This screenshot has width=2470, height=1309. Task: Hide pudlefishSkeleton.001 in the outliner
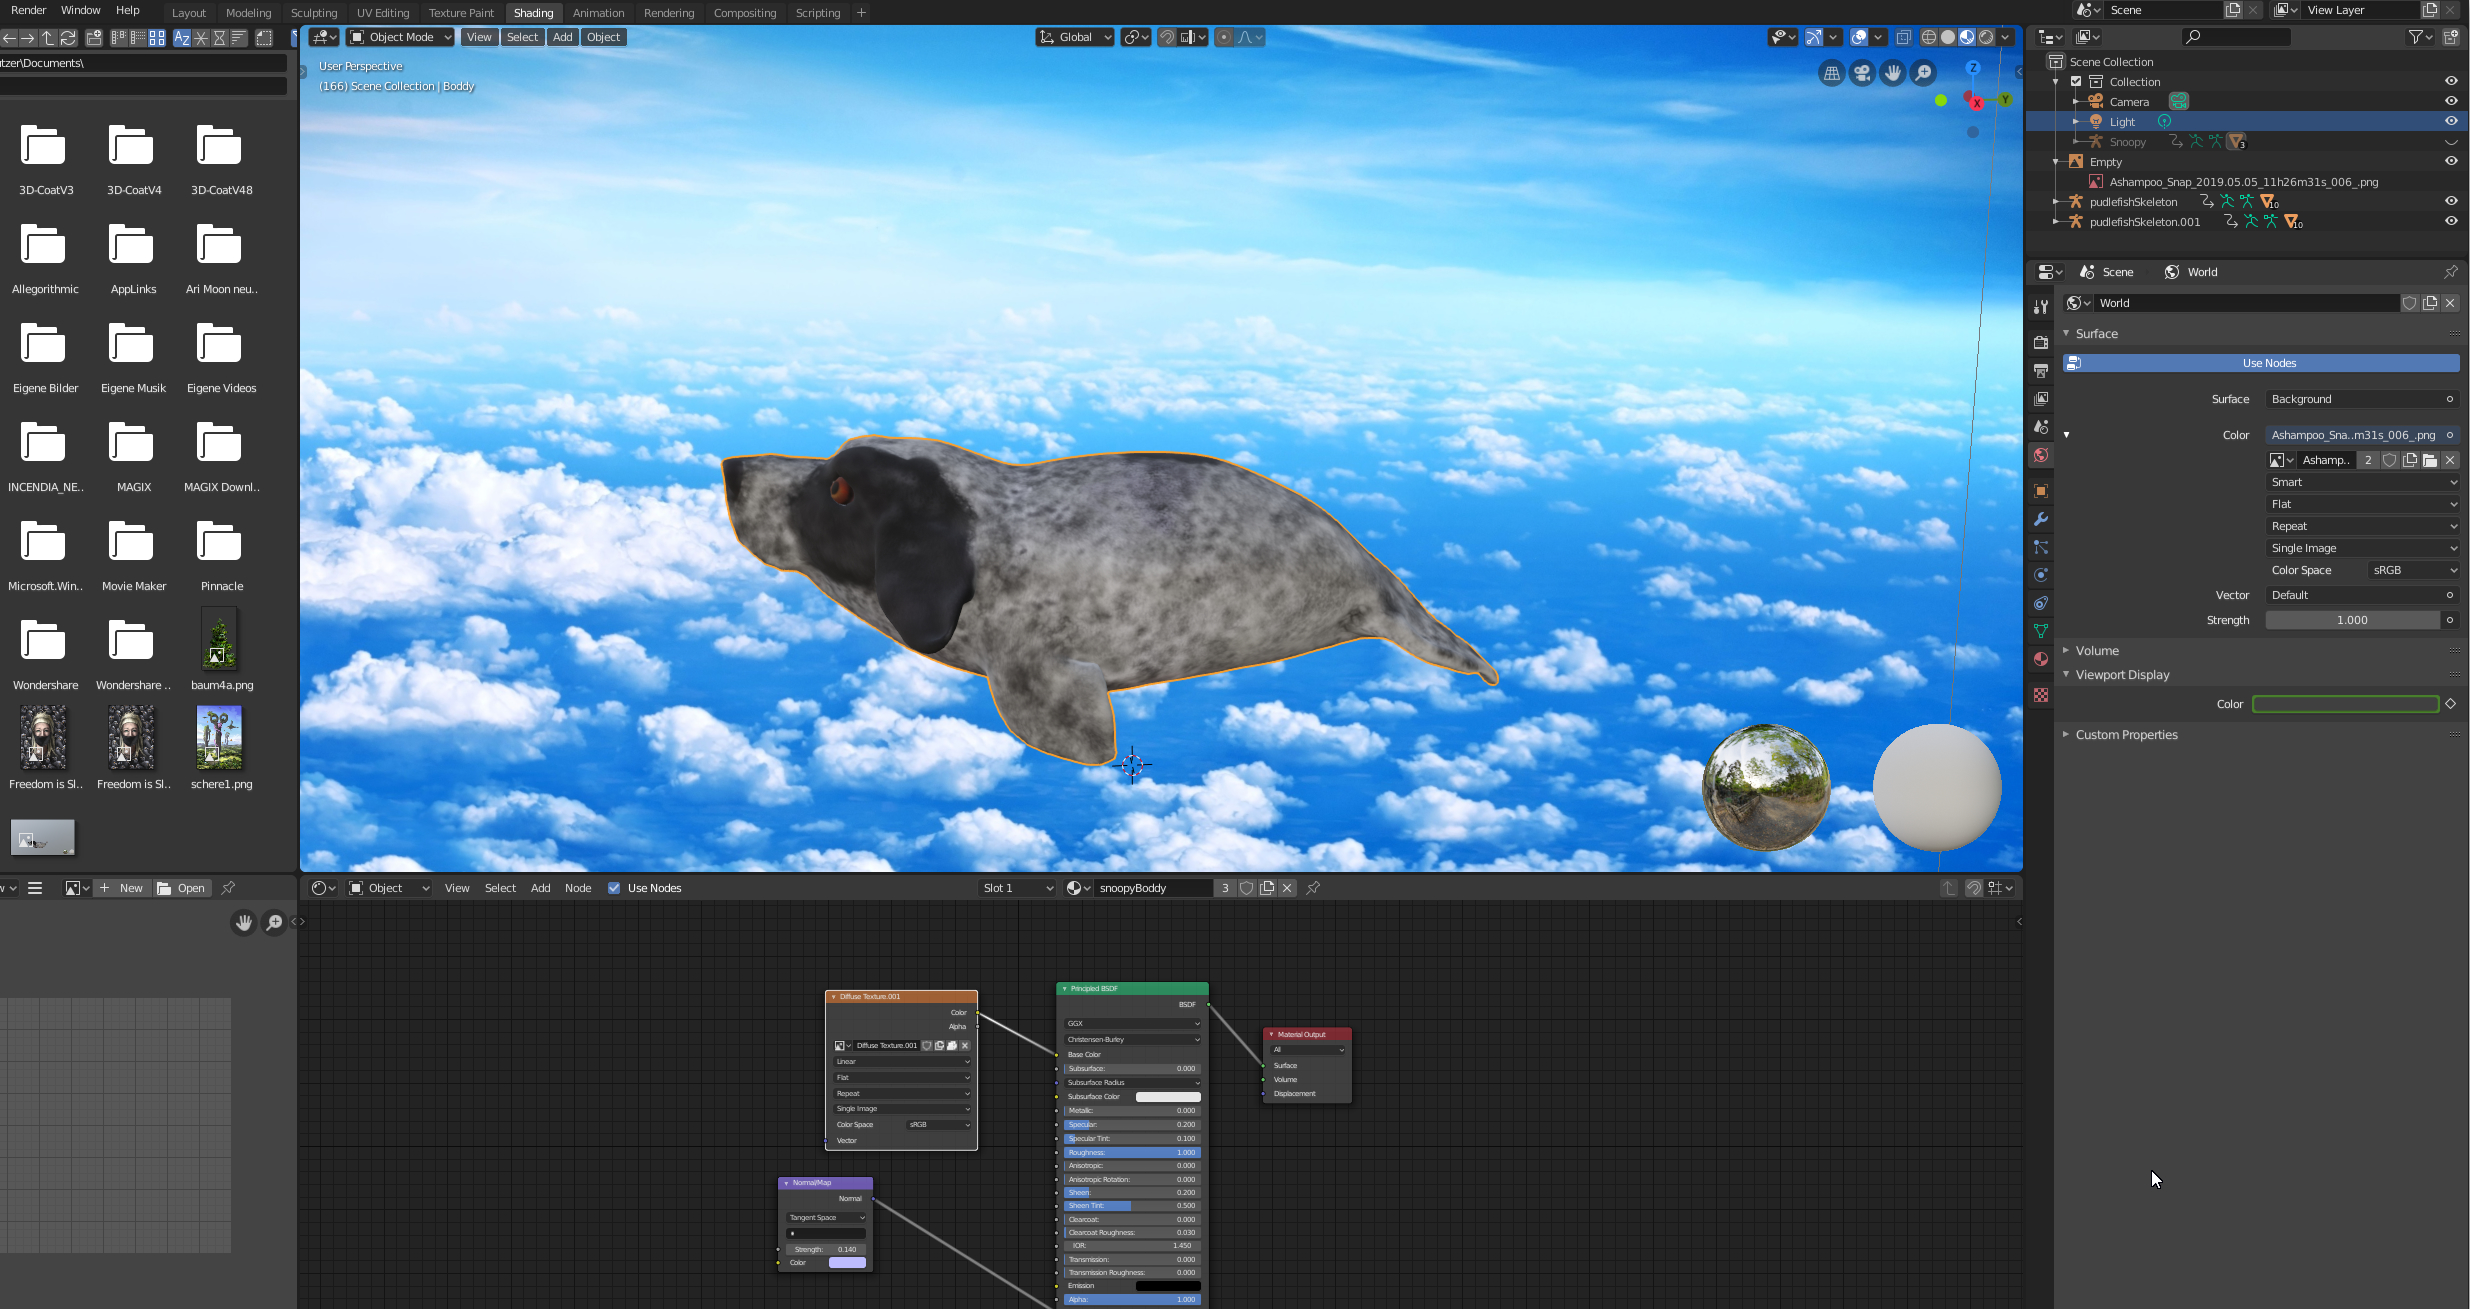pyautogui.click(x=2451, y=221)
